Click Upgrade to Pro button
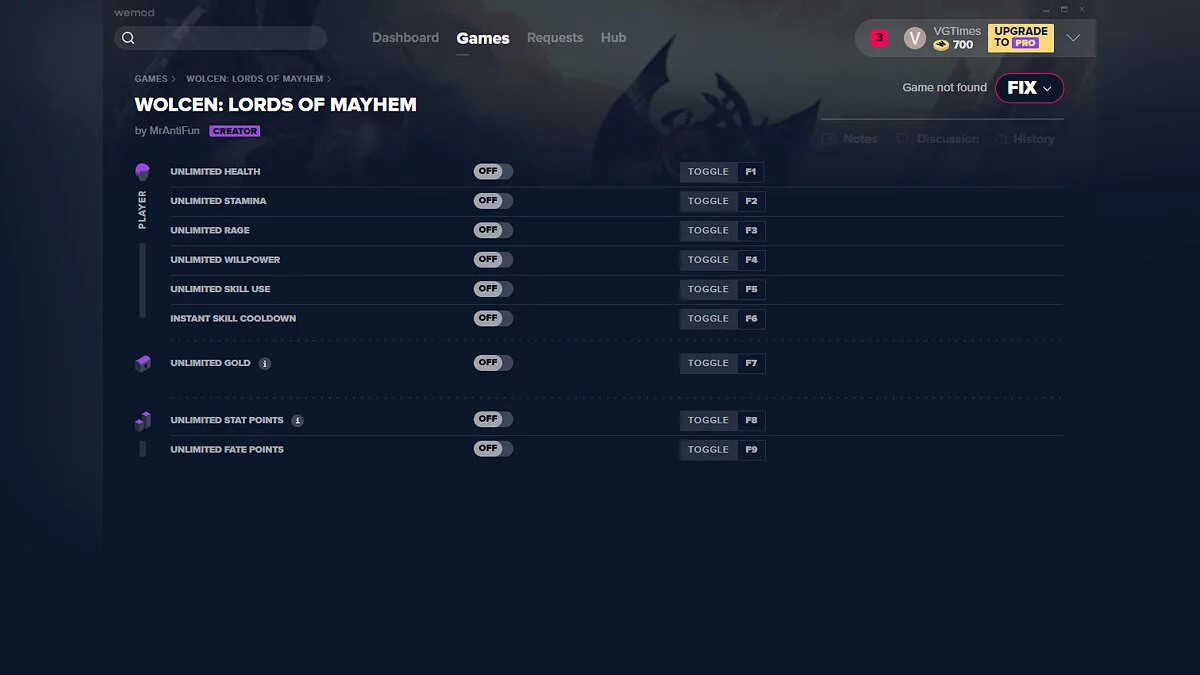This screenshot has height=675, width=1200. (1020, 38)
